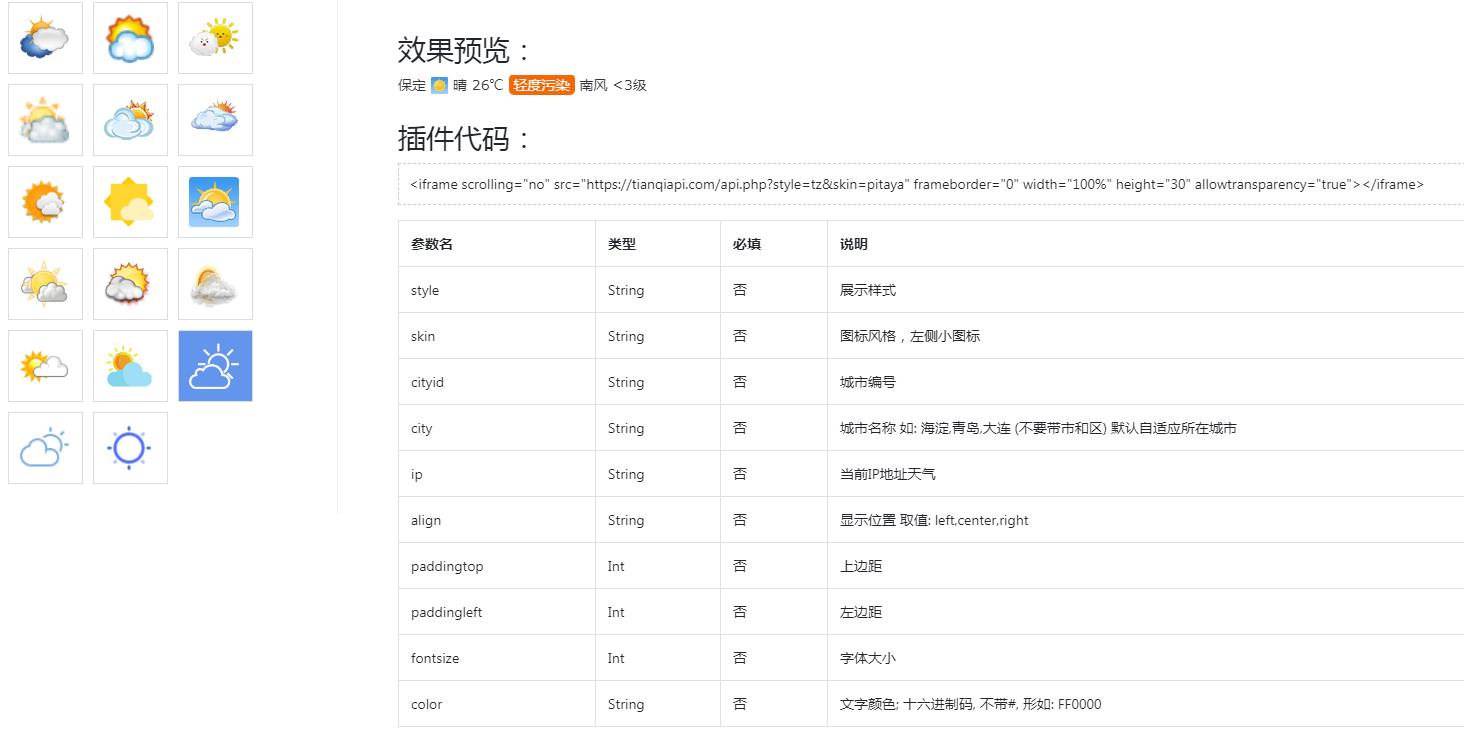Click the orange 轻度污染 pollution badge
The image size is (1464, 741).
[x=541, y=85]
